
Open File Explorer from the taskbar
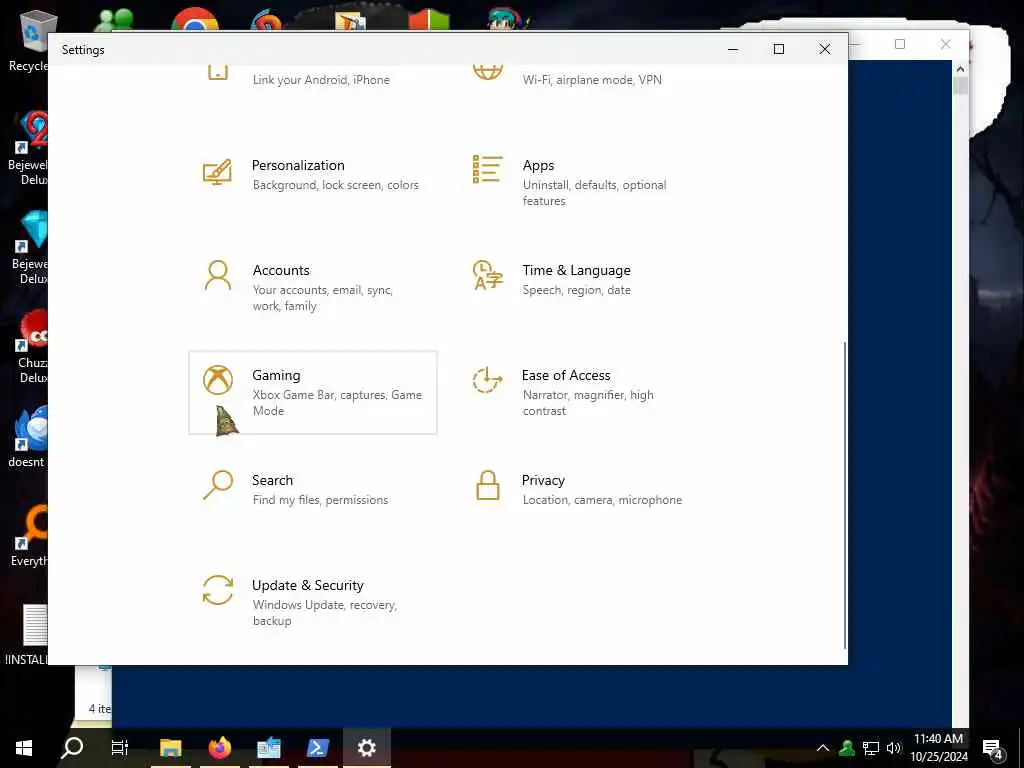point(170,748)
